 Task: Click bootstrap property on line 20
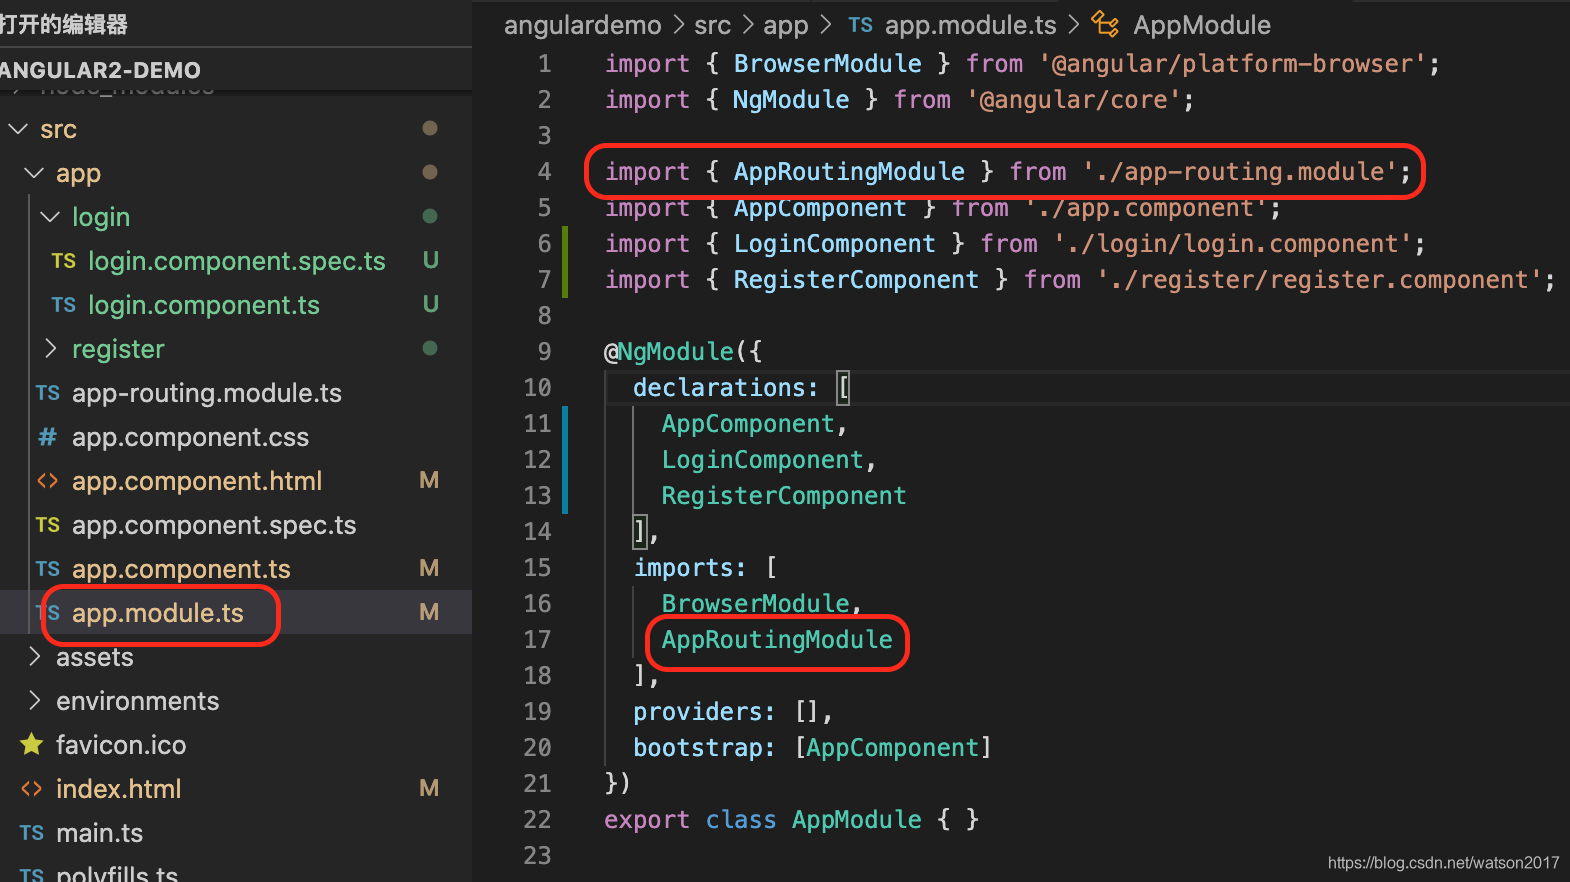pyautogui.click(x=697, y=748)
